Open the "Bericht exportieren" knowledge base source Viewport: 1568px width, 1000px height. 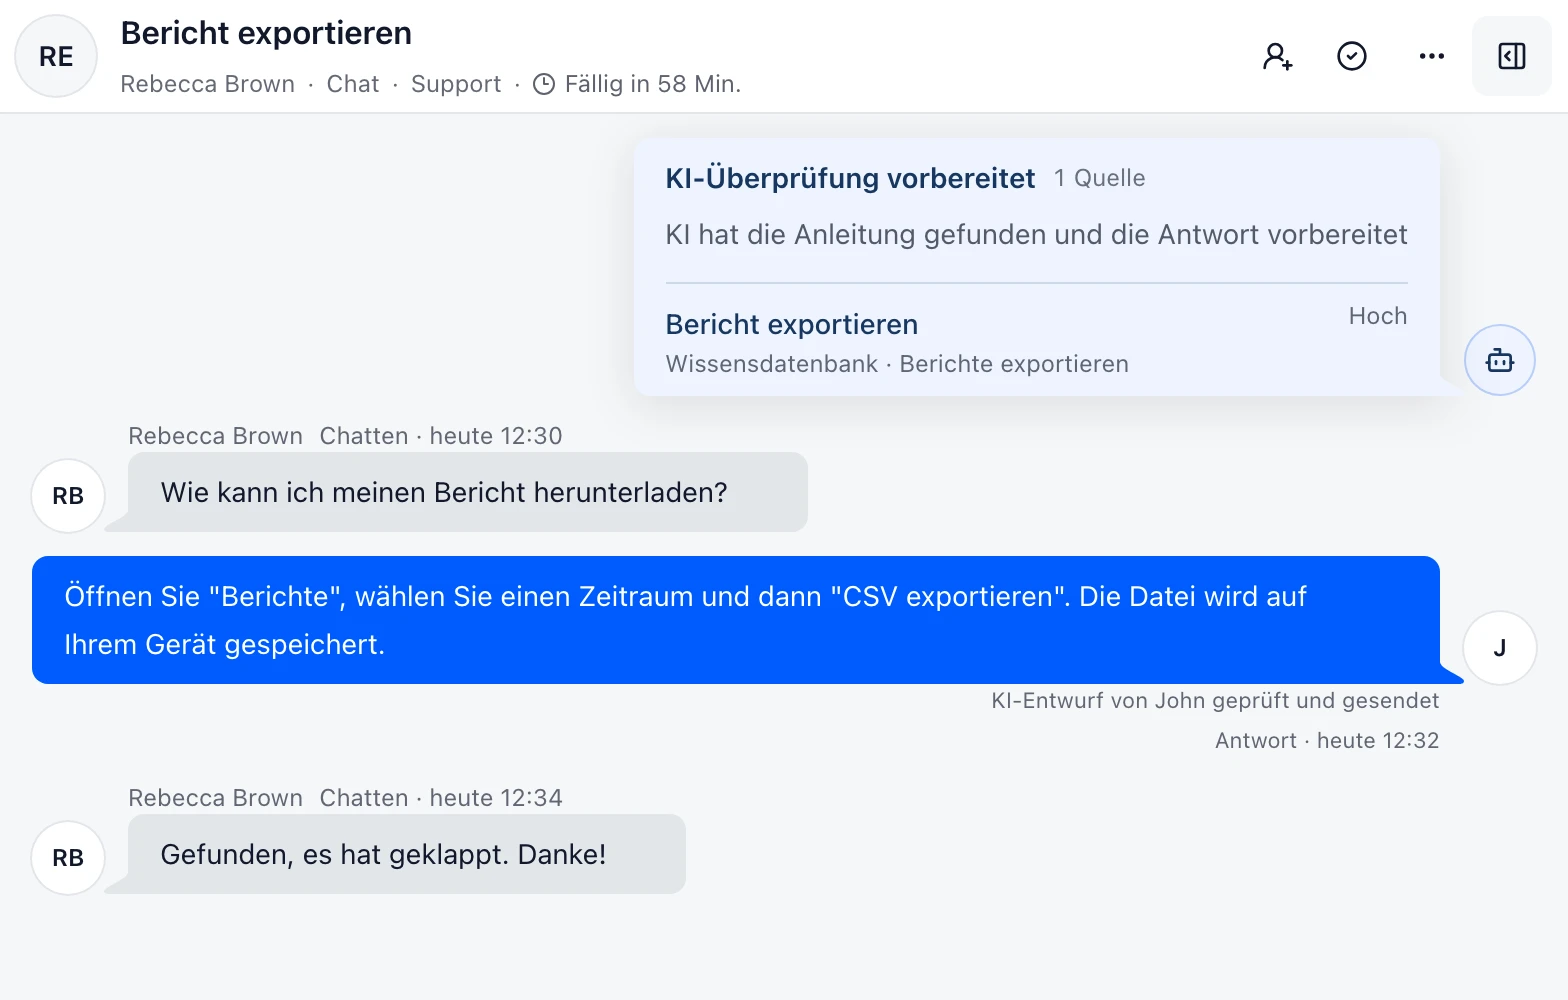click(792, 324)
